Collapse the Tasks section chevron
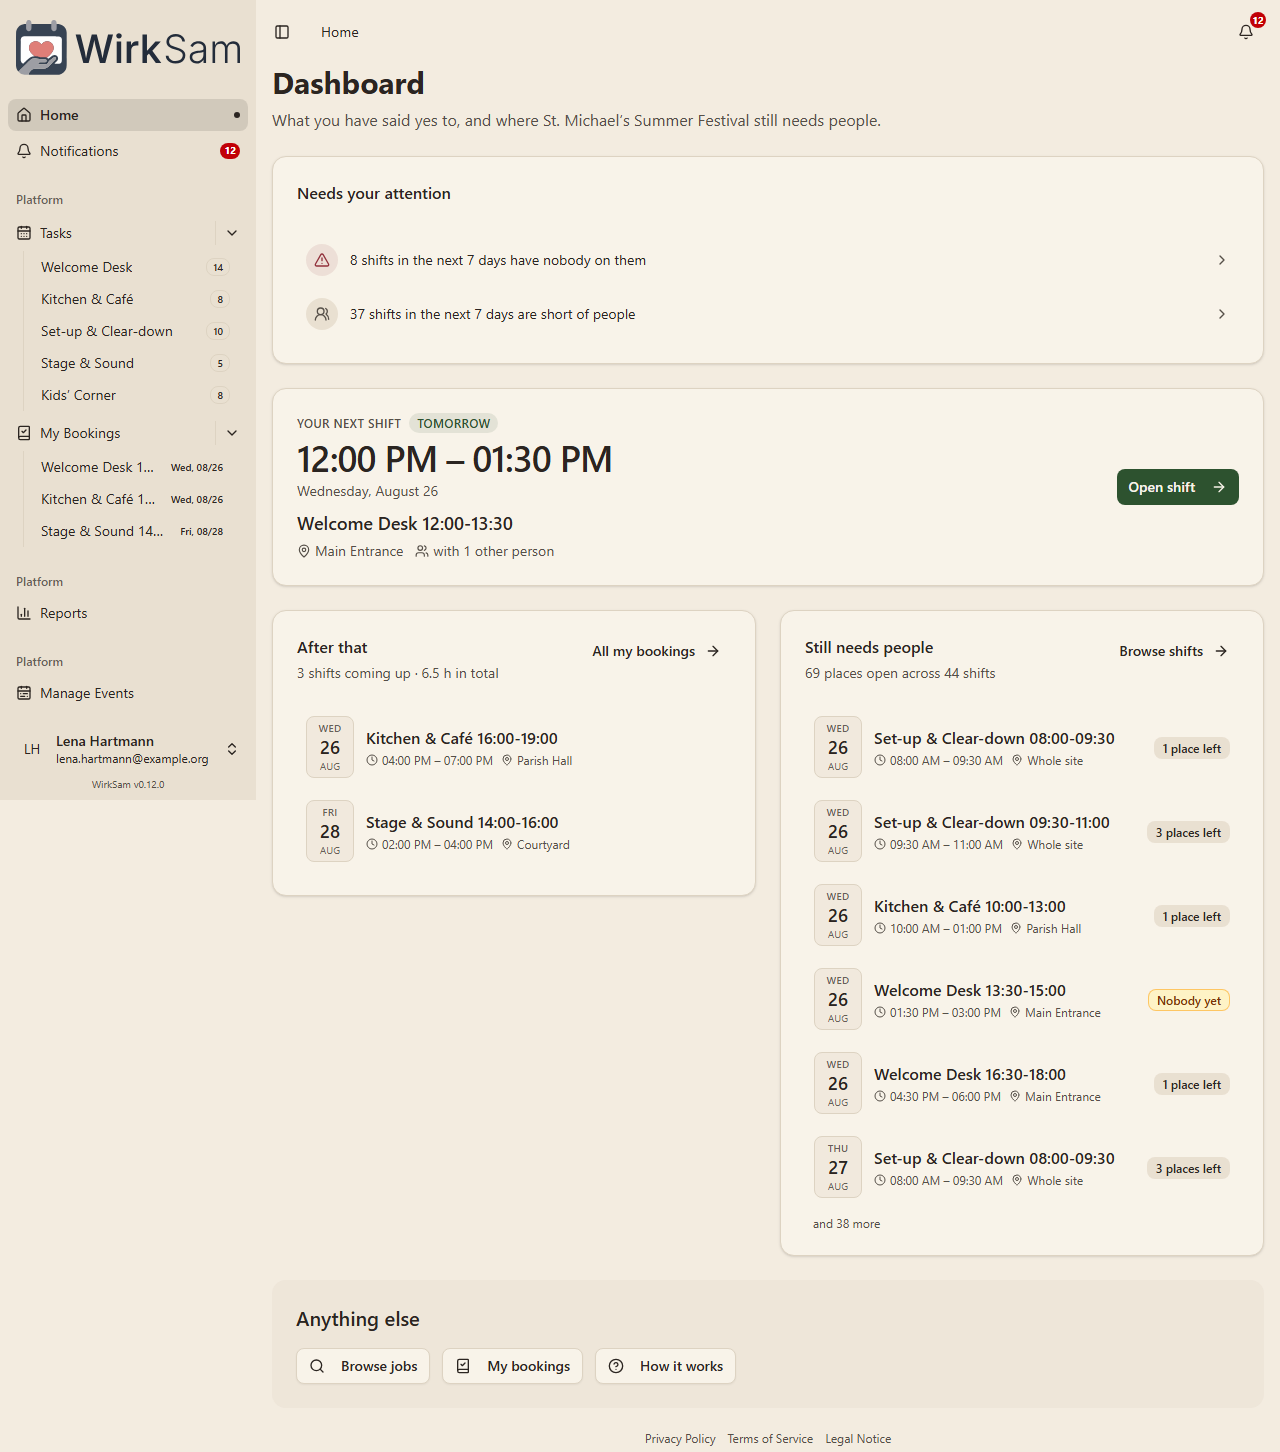This screenshot has width=1280, height=1452. [232, 233]
